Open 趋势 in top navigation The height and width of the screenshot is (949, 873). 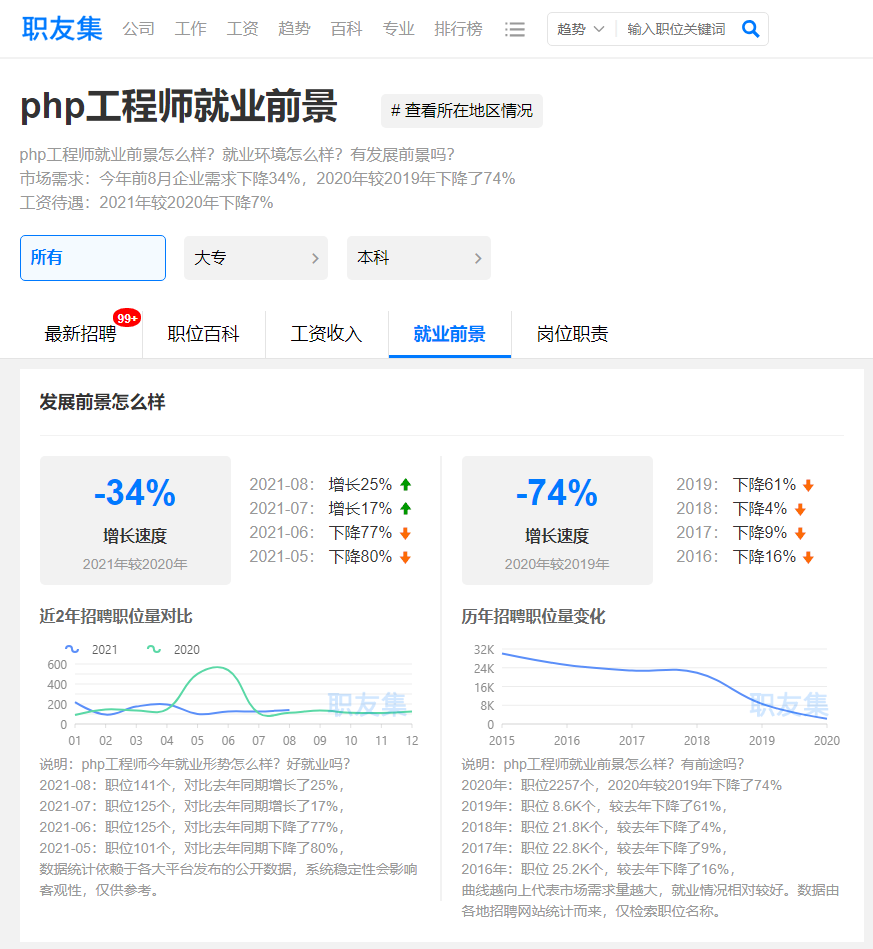(294, 29)
